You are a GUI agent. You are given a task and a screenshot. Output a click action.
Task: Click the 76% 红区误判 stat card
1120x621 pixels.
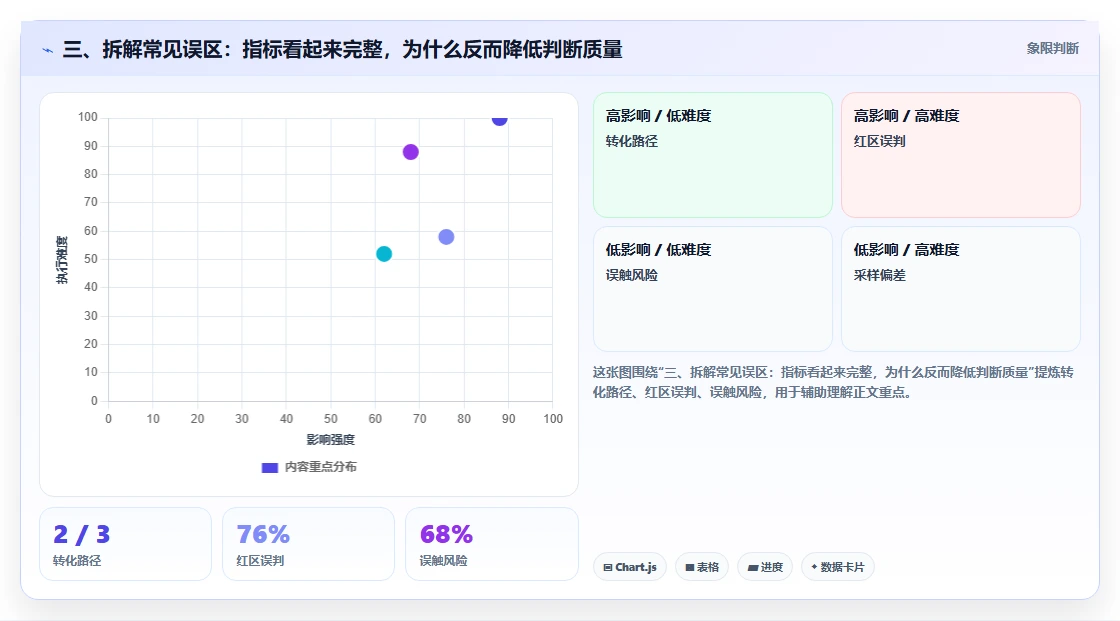[309, 544]
